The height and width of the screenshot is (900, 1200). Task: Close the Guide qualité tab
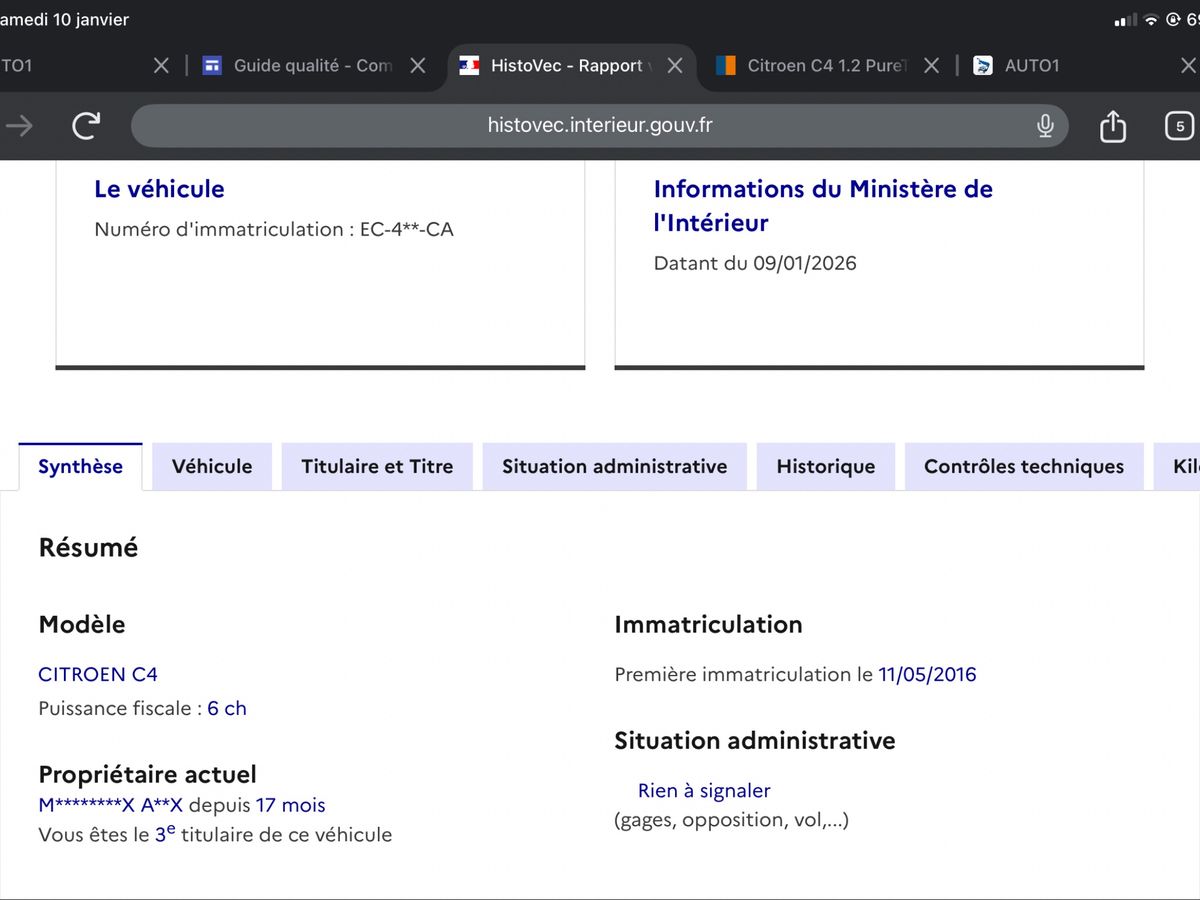point(418,66)
